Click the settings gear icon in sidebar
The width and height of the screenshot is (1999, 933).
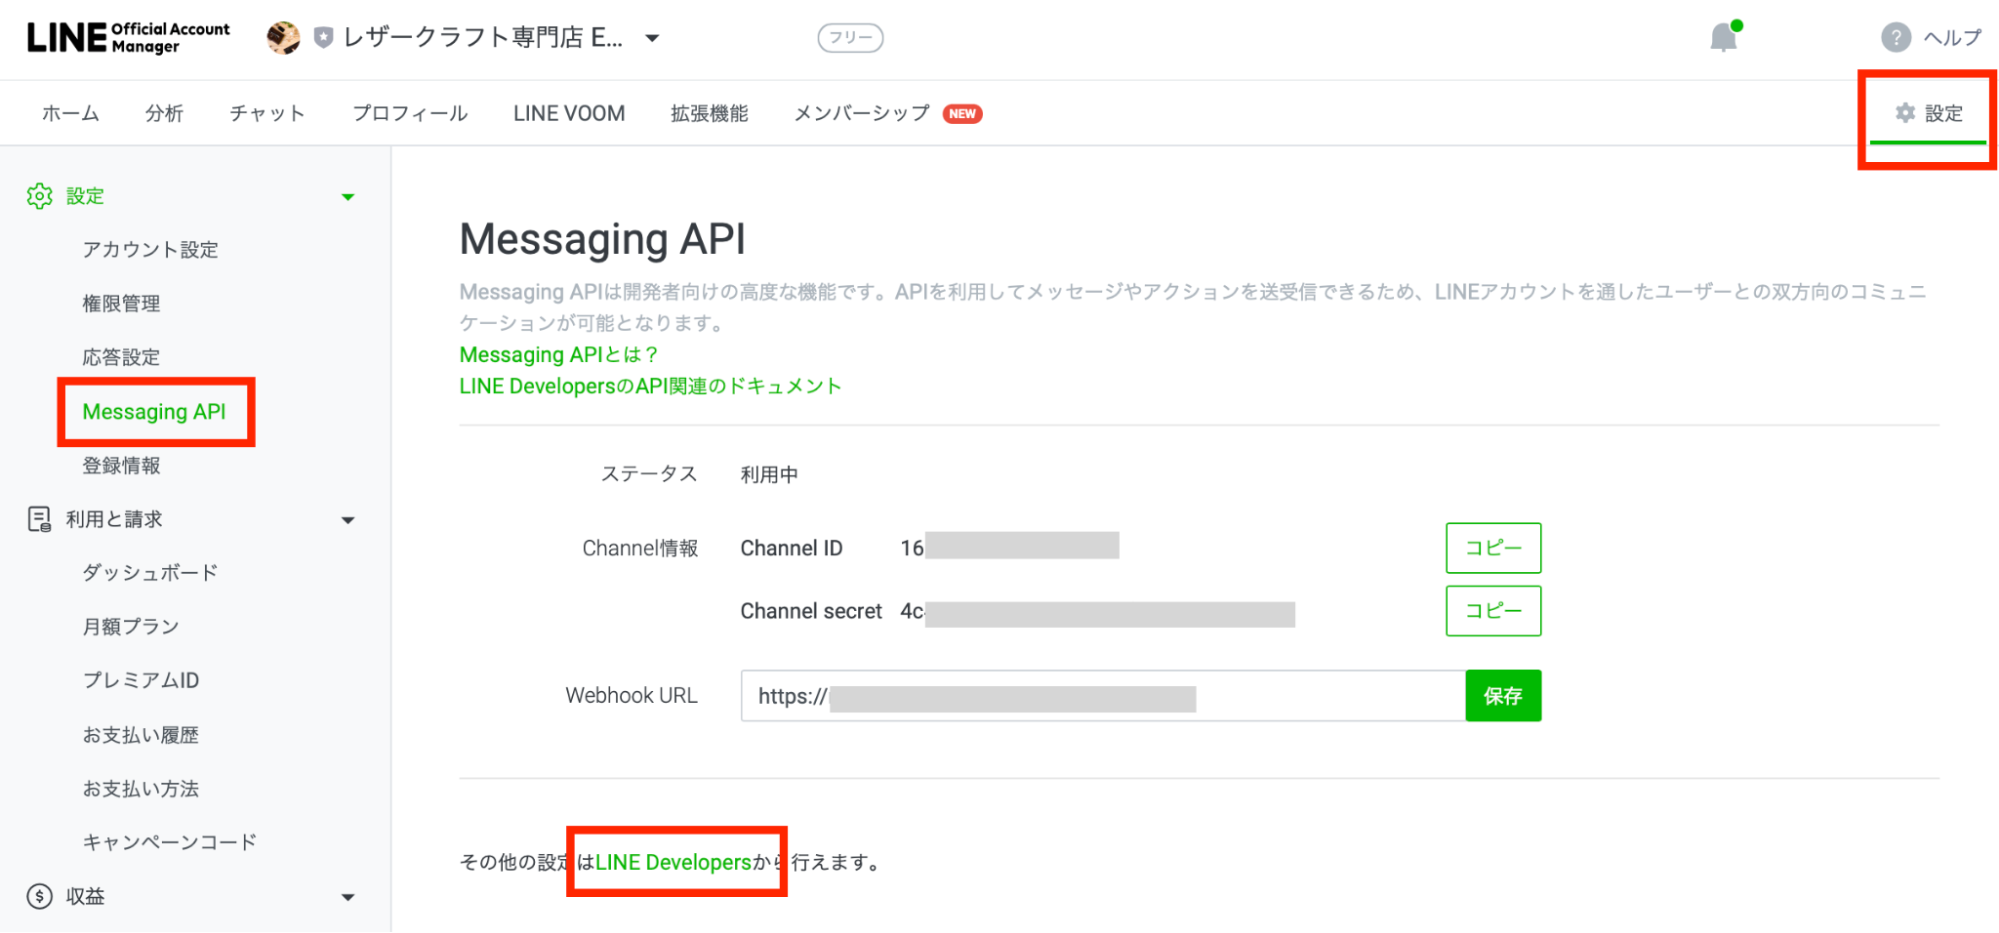pyautogui.click(x=40, y=196)
